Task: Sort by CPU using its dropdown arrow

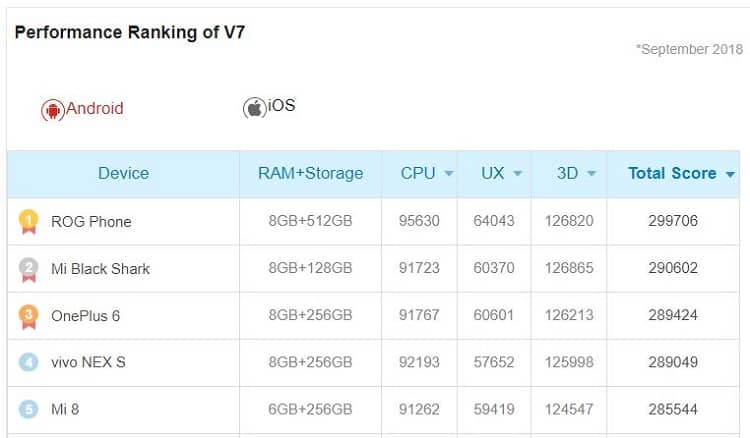Action: pos(449,173)
